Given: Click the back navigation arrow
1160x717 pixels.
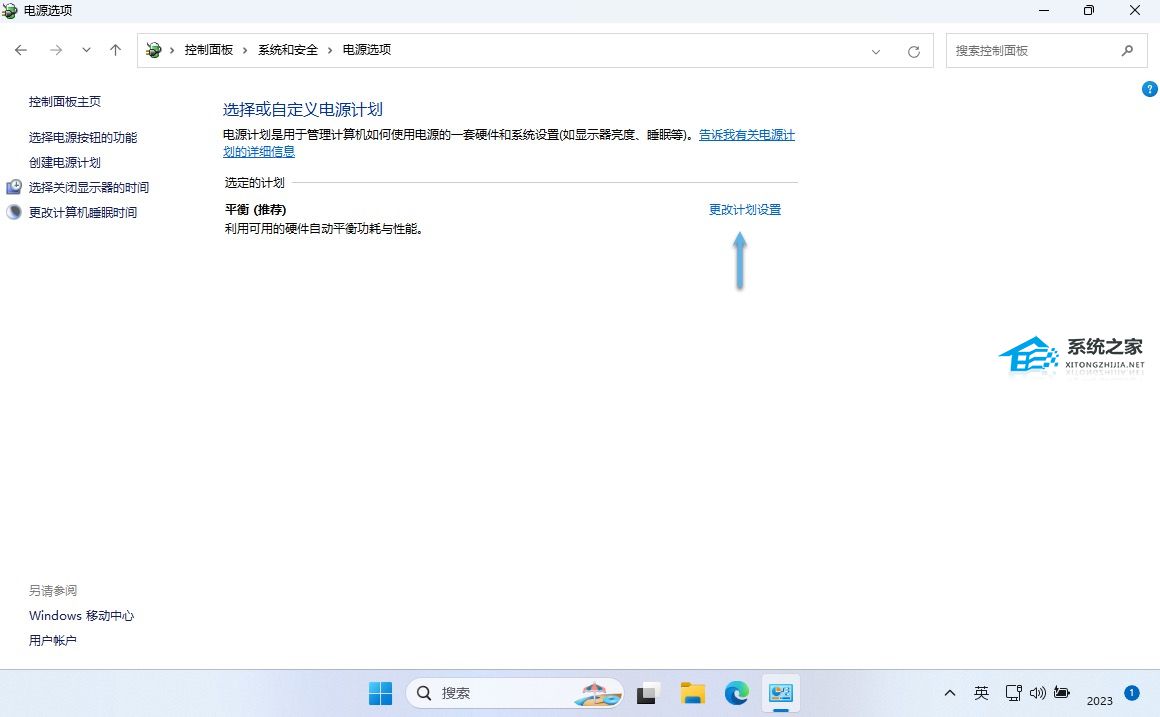Looking at the screenshot, I should point(21,50).
